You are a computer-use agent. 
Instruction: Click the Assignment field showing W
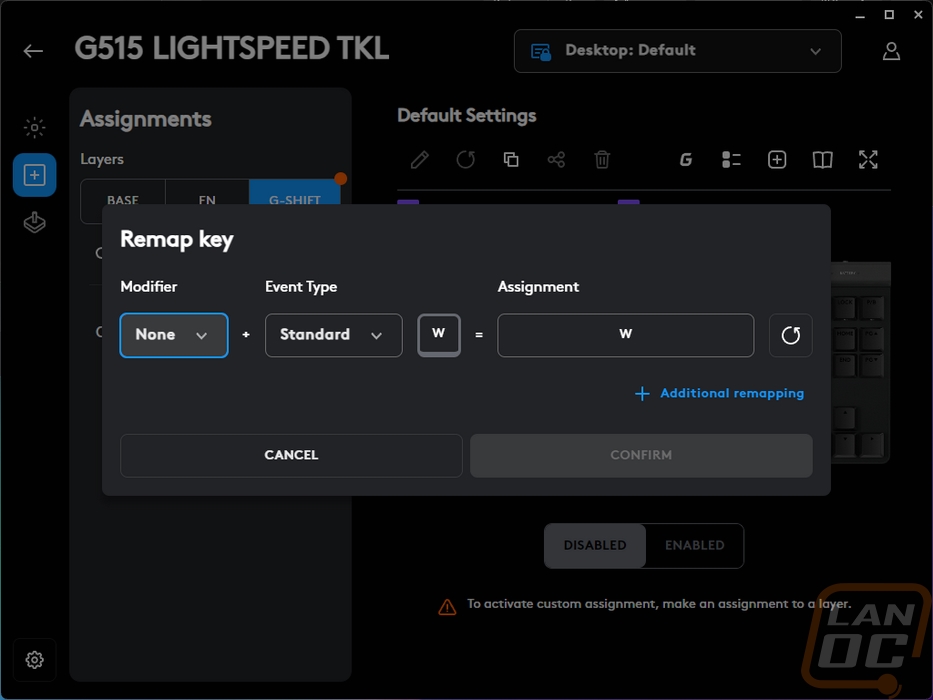tap(626, 335)
